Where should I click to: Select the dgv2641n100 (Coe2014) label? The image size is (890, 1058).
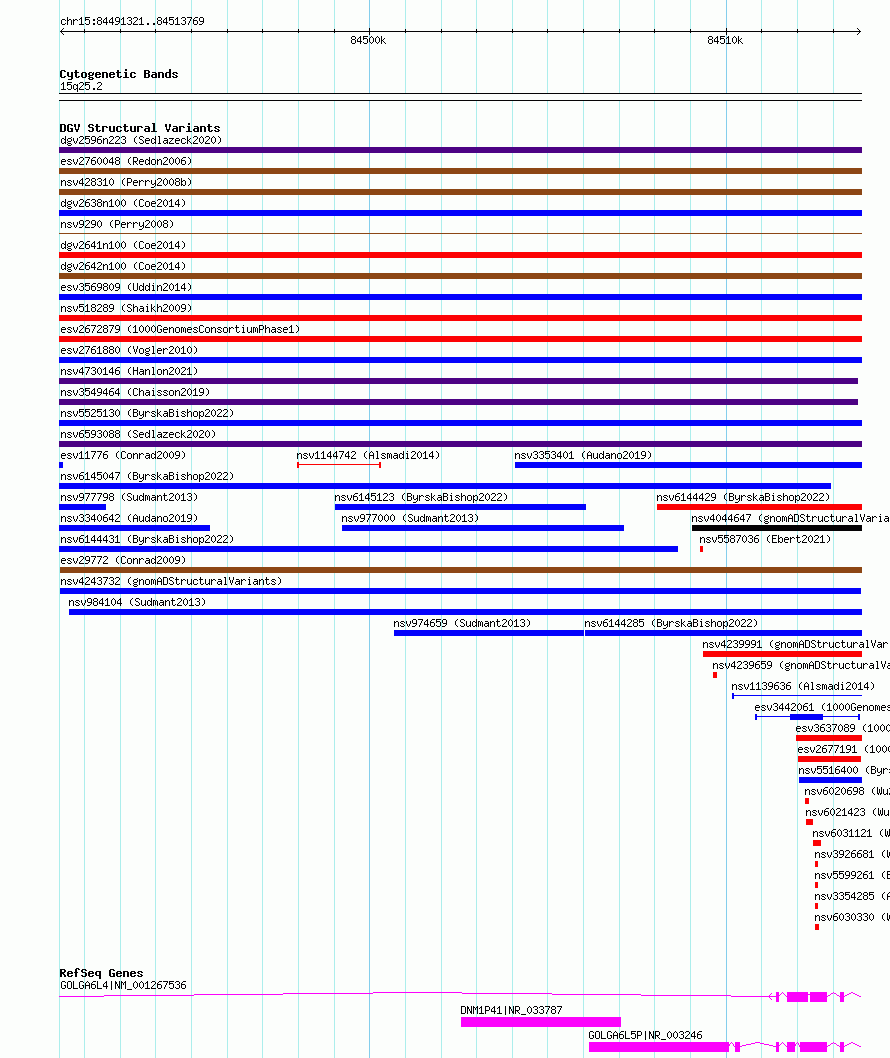click(x=123, y=245)
